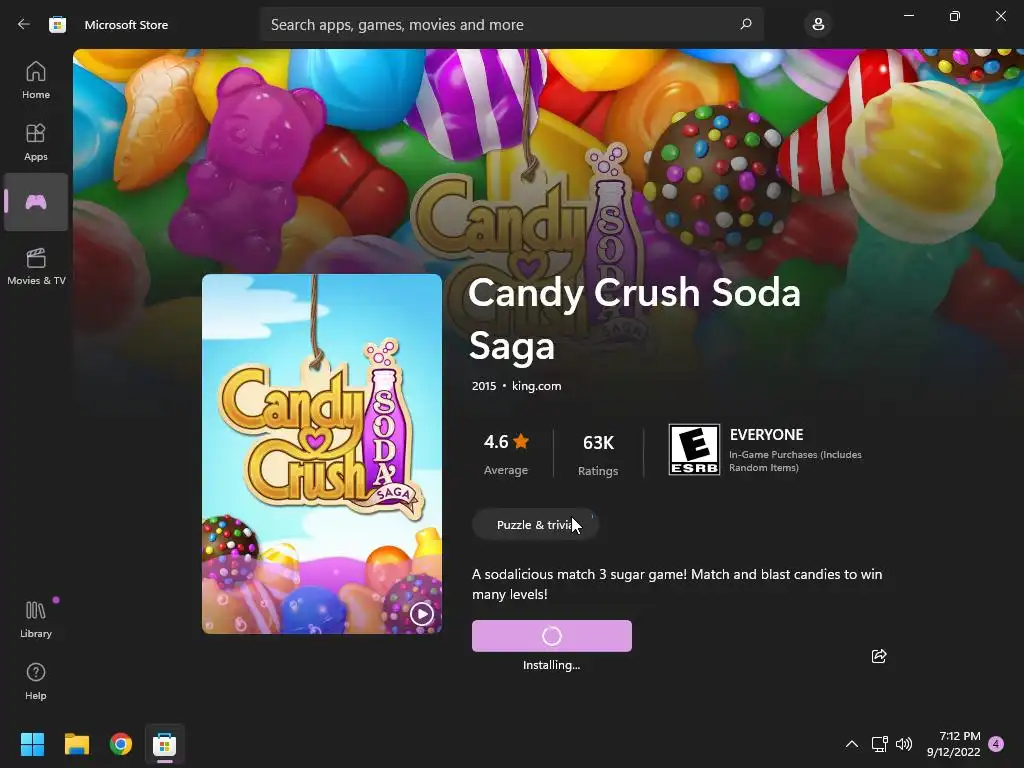Open network status tray icon
Screen dimensions: 1024x768
879,744
